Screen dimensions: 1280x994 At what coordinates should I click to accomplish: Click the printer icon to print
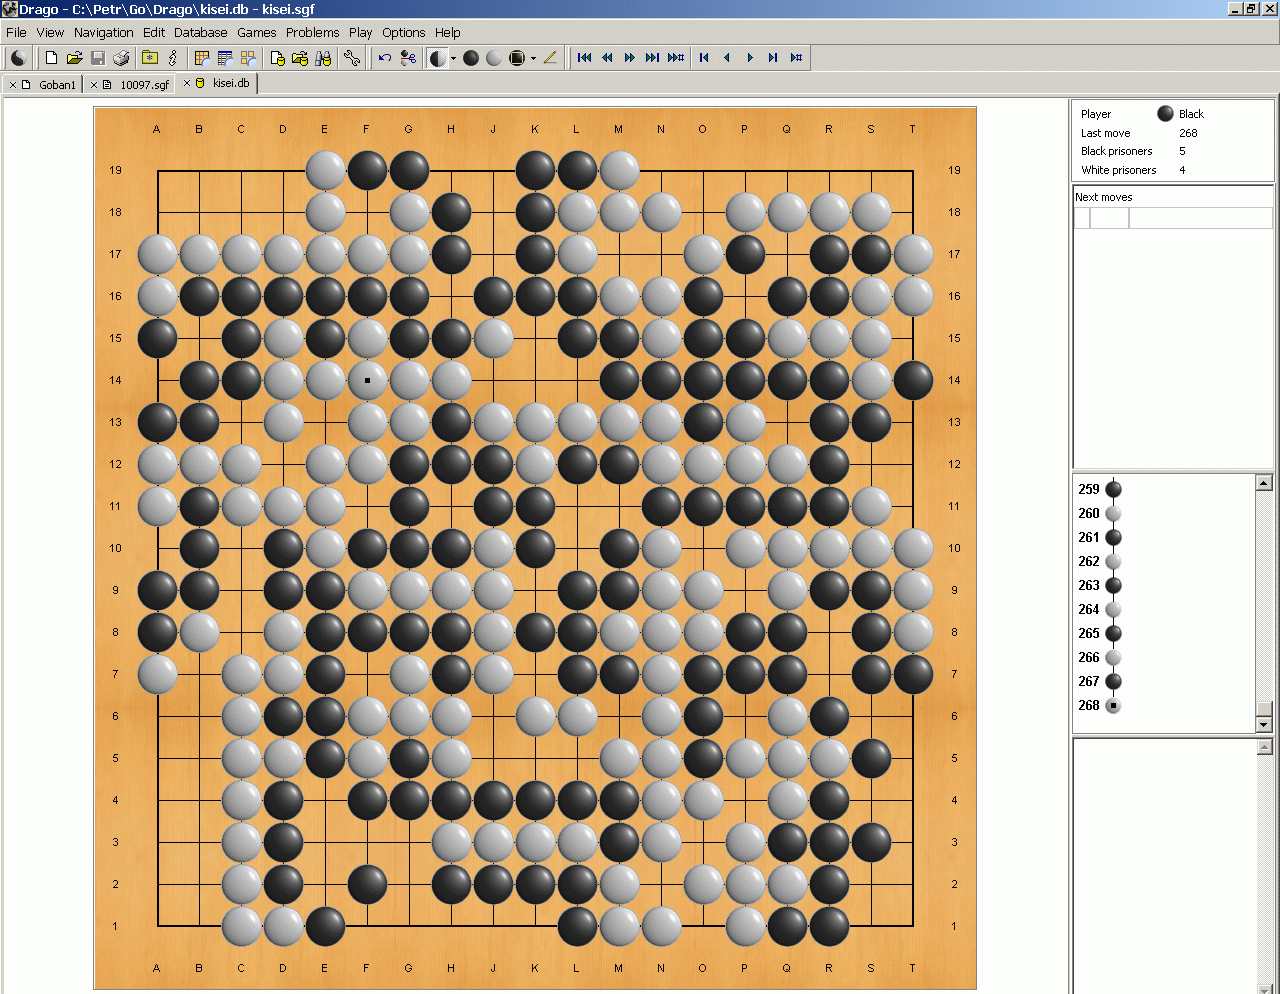pos(121,58)
